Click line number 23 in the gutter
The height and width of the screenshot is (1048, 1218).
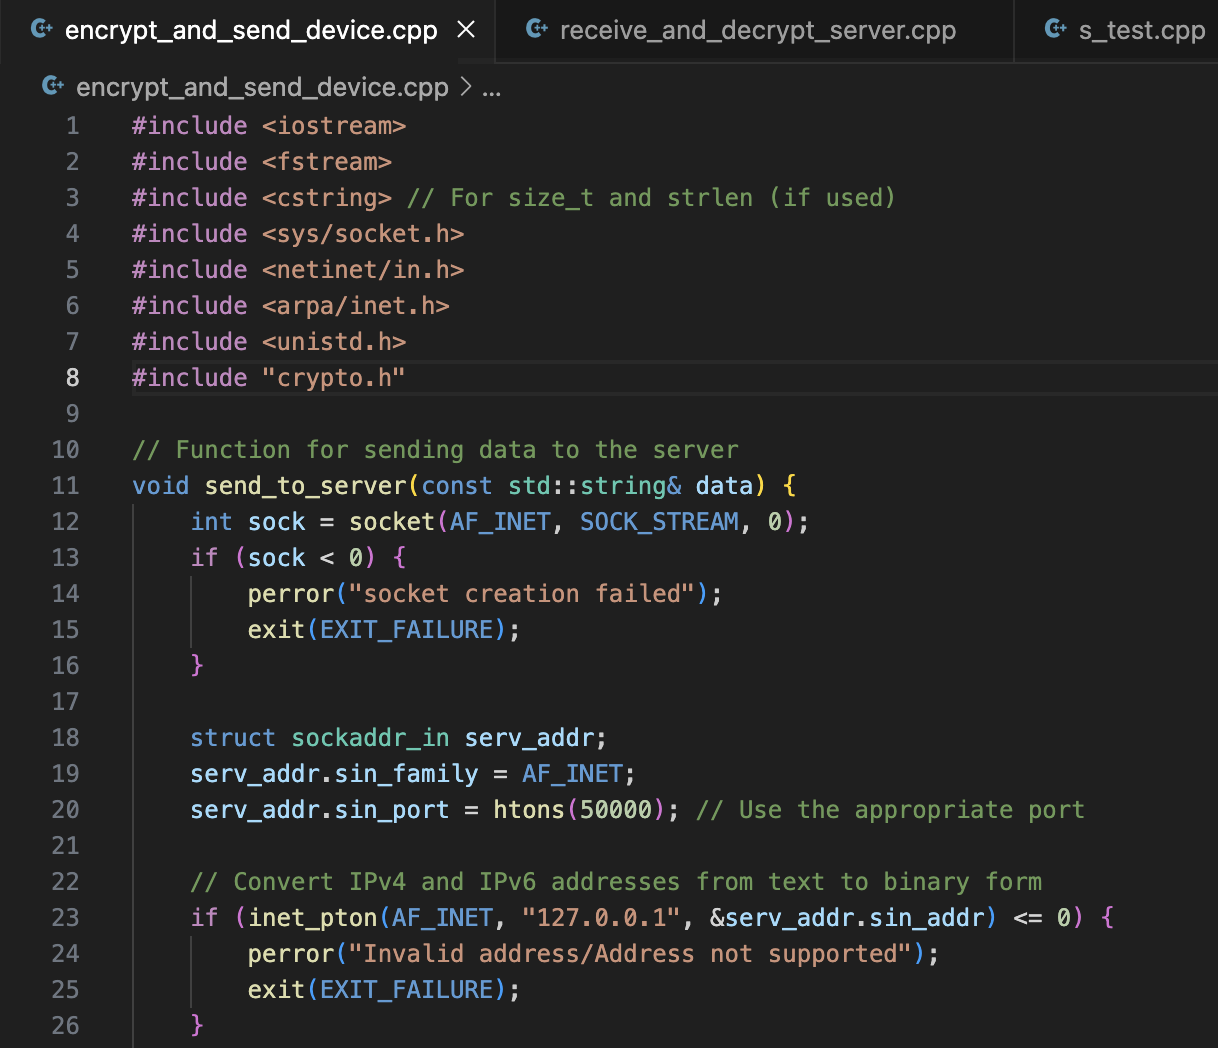pyautogui.click(x=66, y=918)
